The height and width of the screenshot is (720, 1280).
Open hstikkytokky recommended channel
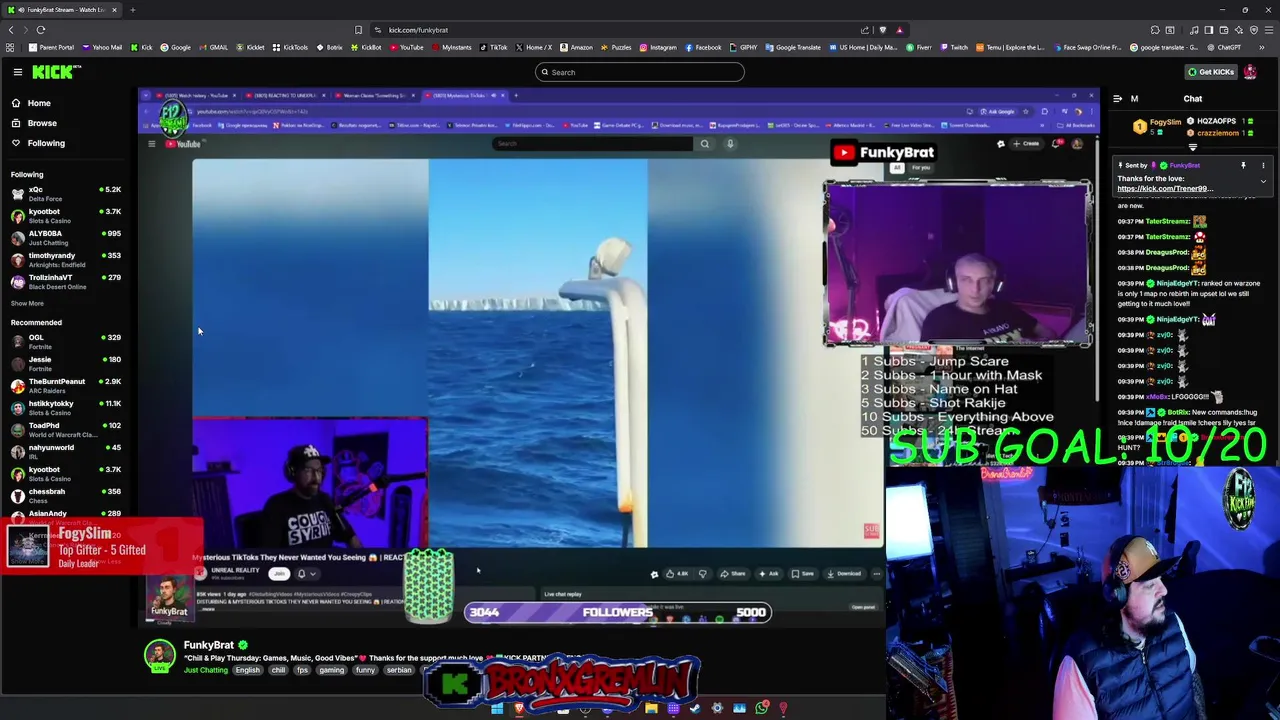(65, 408)
